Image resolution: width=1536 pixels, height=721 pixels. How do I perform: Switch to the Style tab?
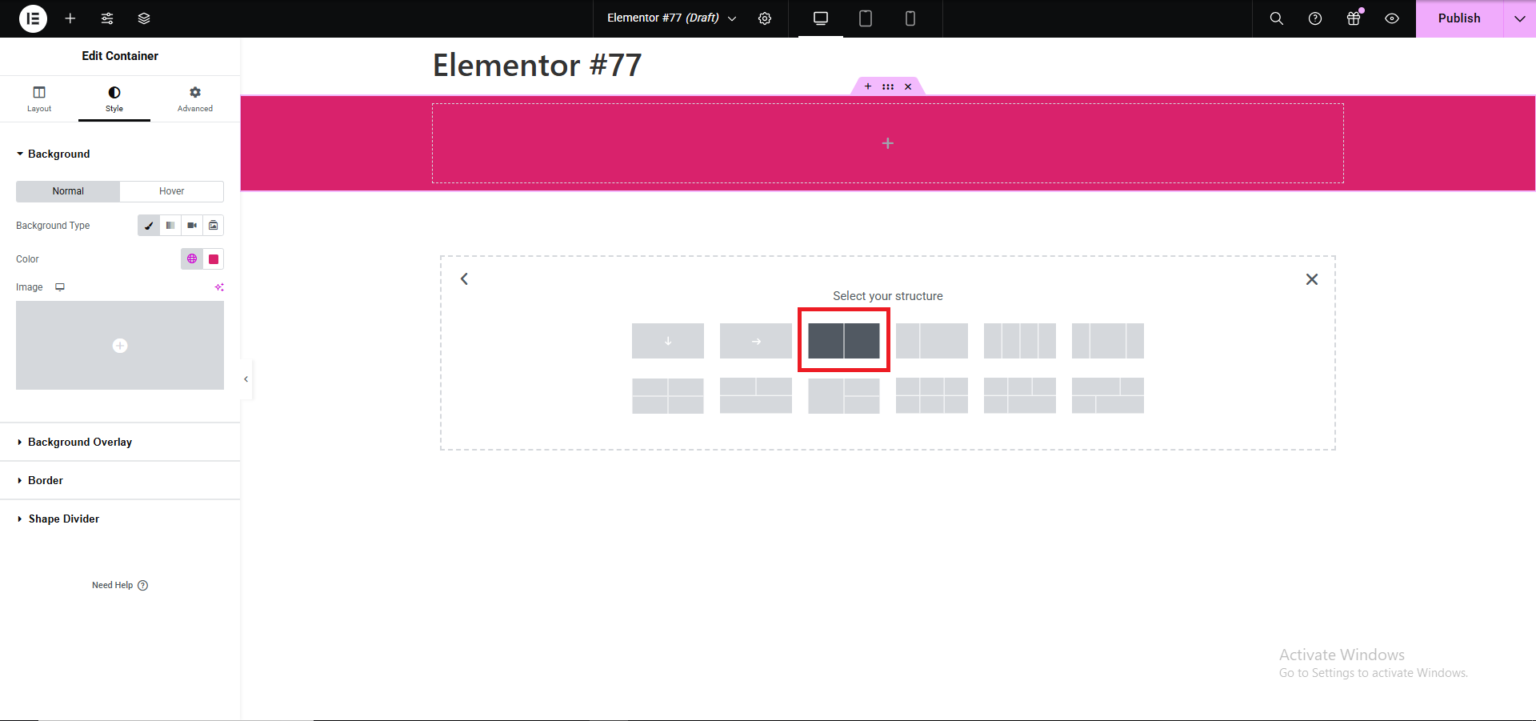(114, 99)
